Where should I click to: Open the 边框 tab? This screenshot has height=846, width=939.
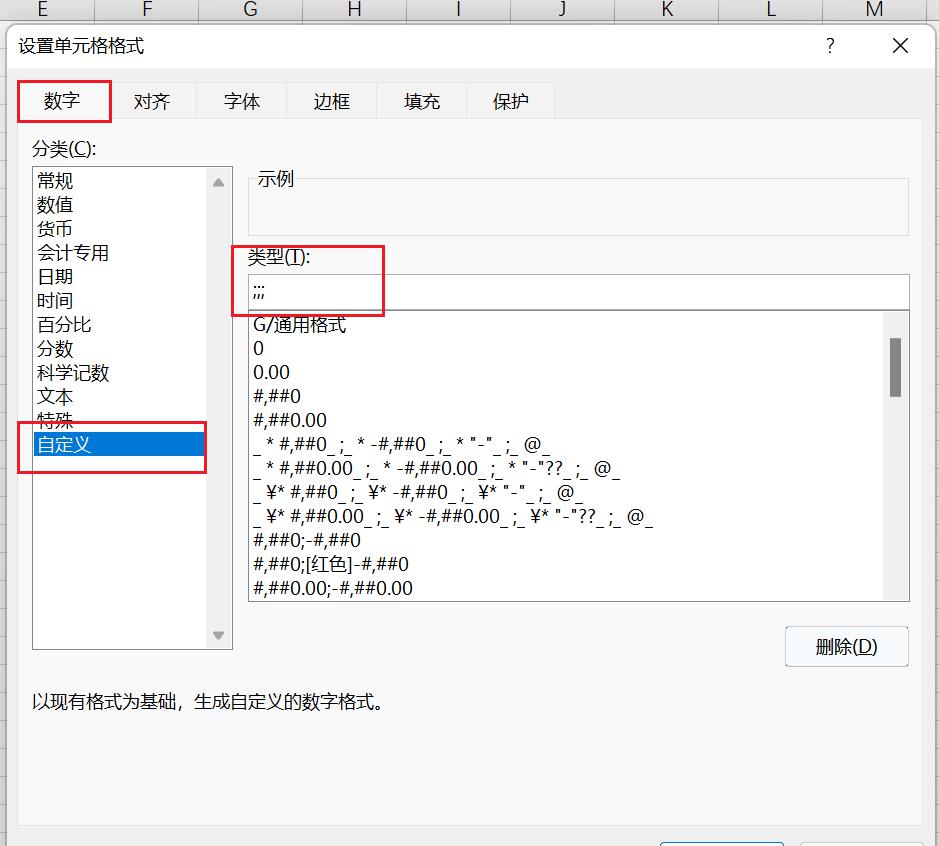click(x=332, y=101)
